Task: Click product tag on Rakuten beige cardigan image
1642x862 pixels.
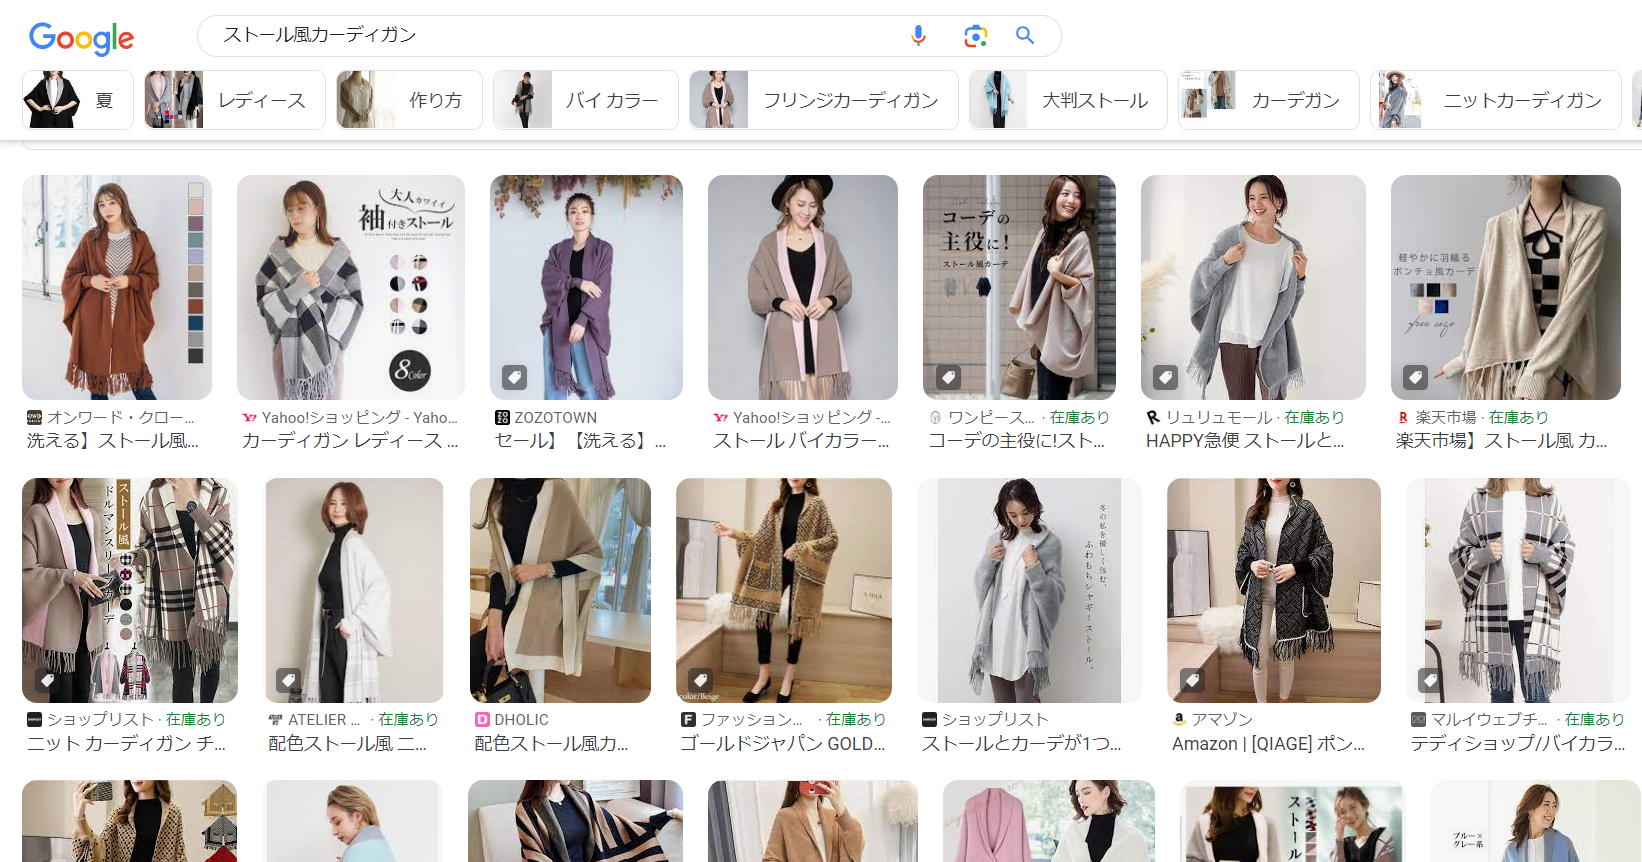Action: click(1415, 377)
